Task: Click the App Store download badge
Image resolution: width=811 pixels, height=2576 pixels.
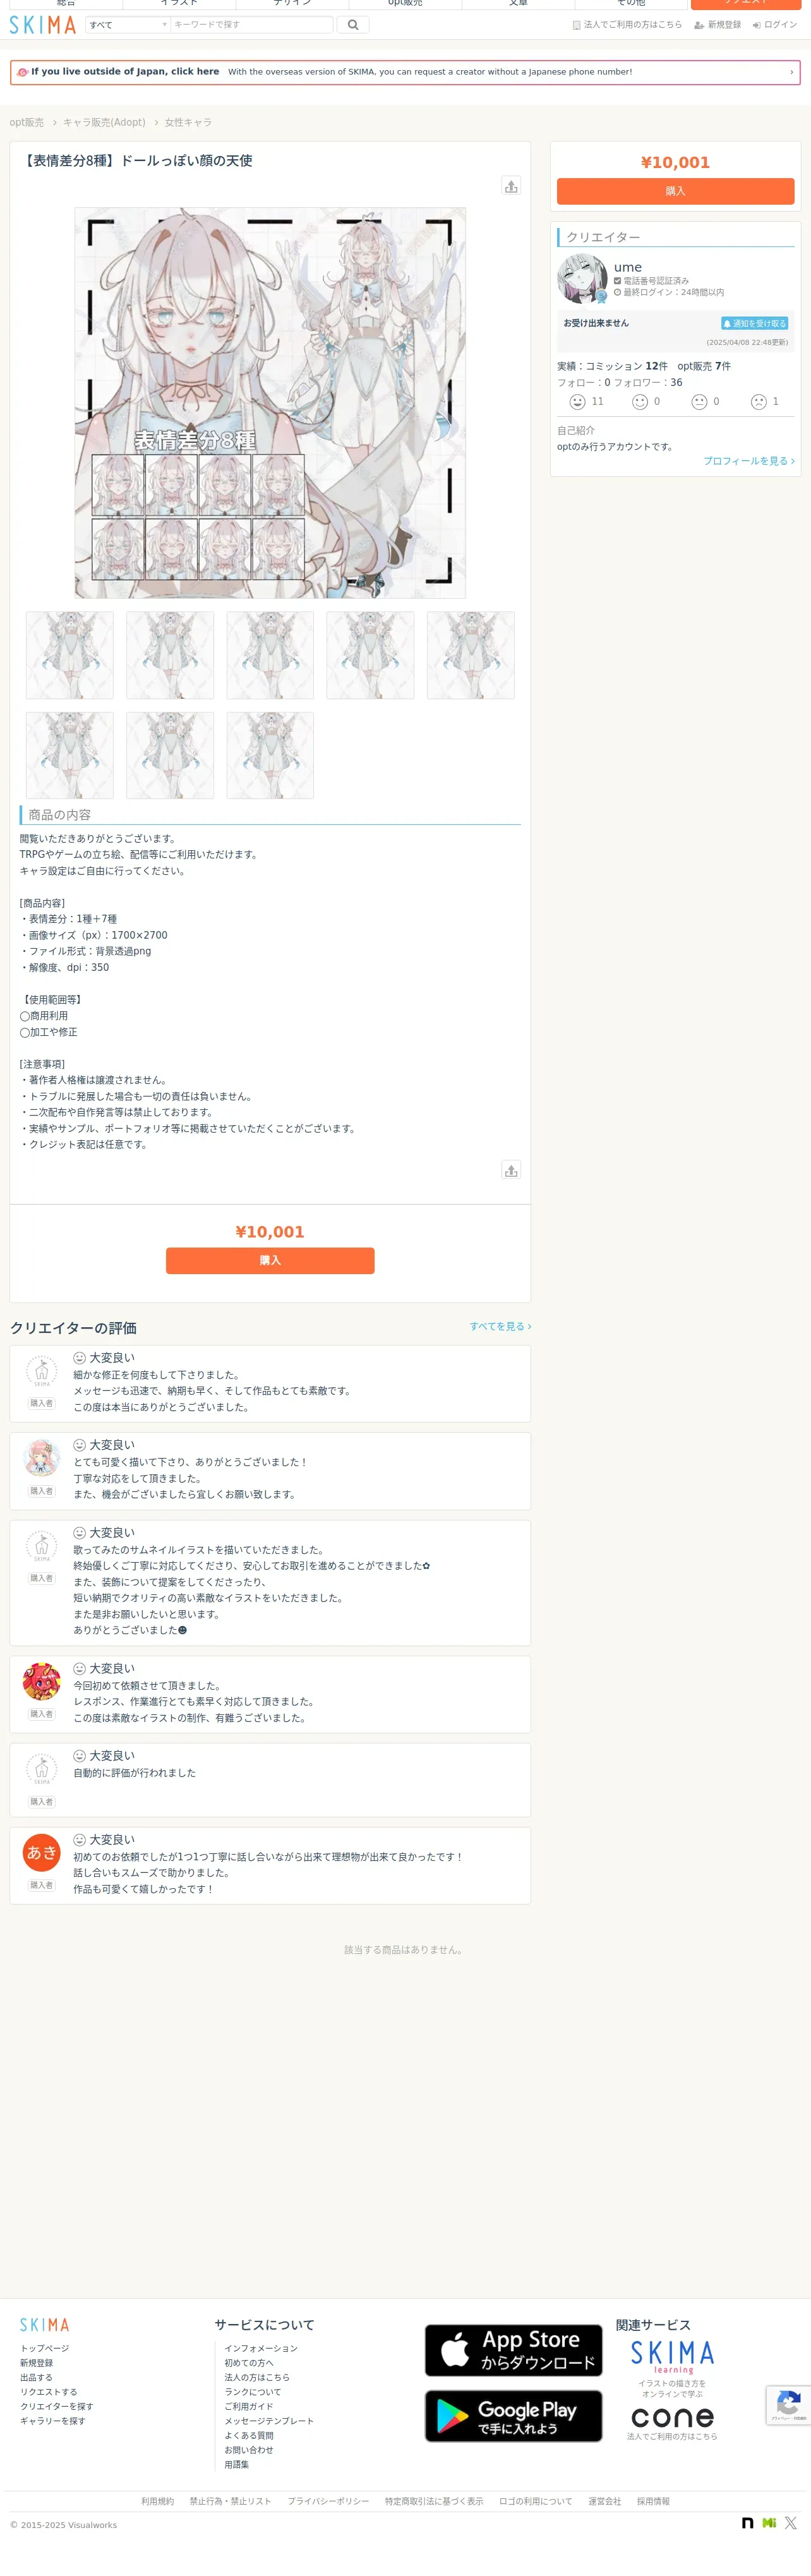Action: pos(513,2350)
